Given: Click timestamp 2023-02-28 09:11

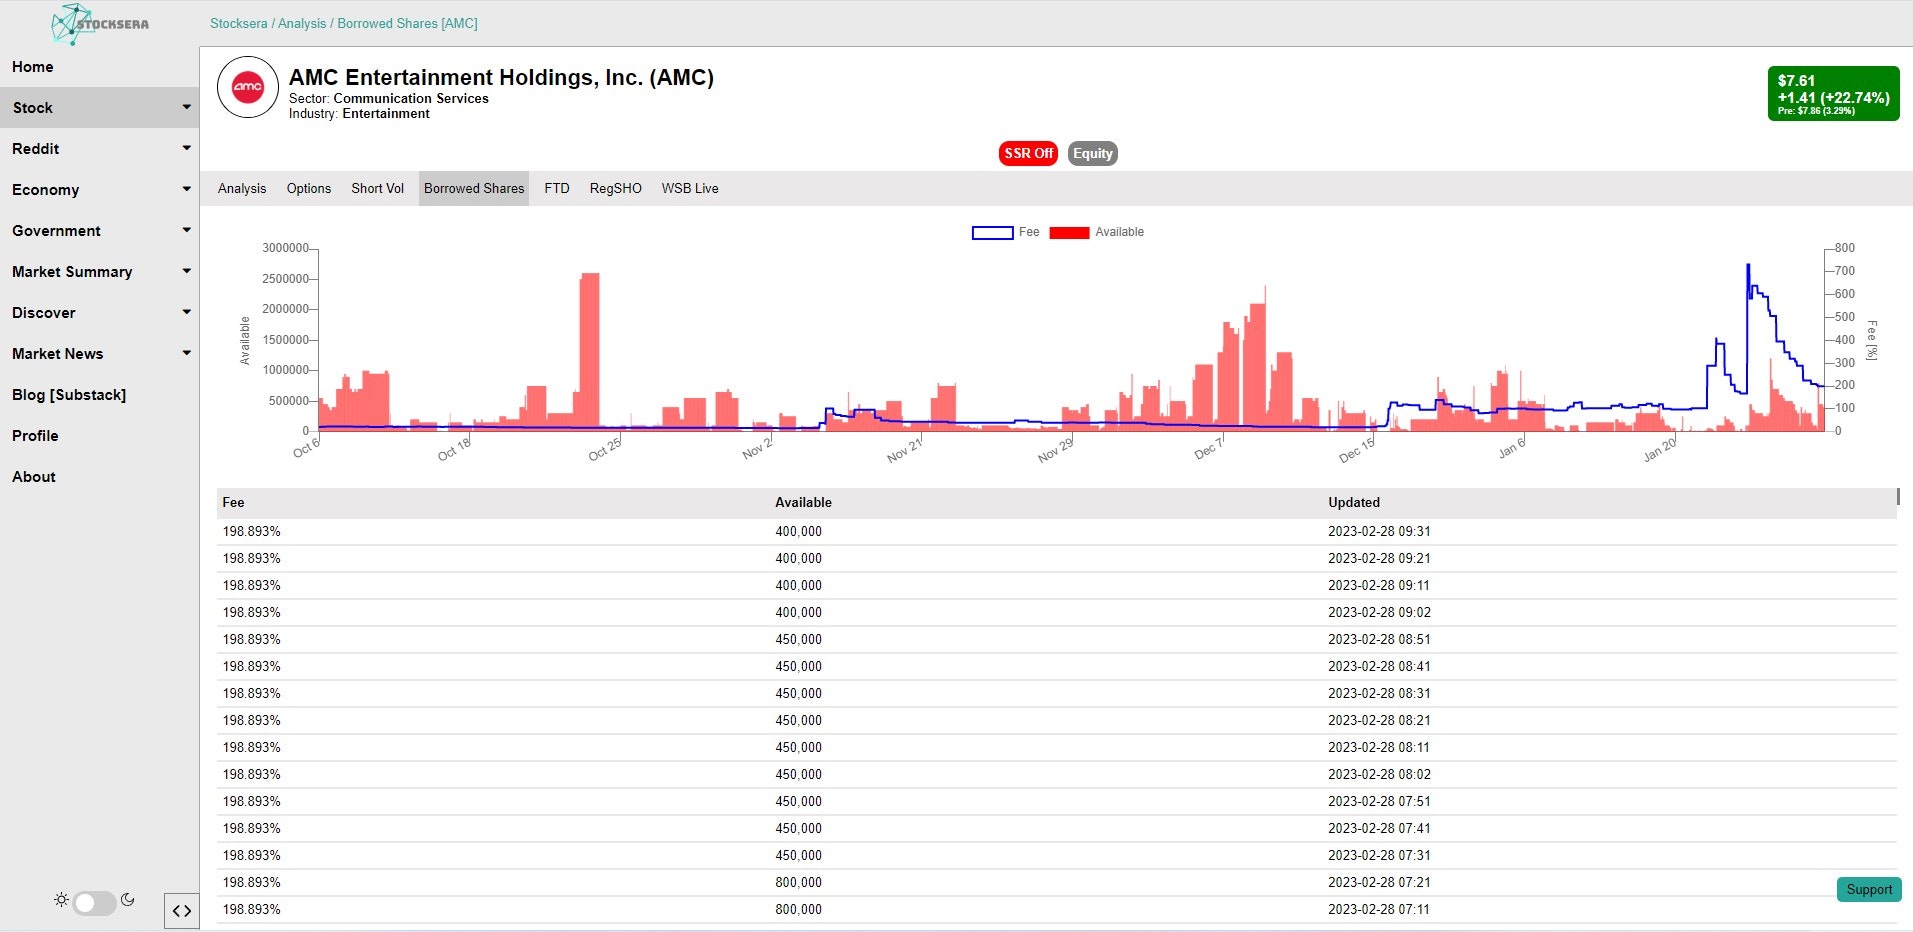Looking at the screenshot, I should pyautogui.click(x=1379, y=585).
